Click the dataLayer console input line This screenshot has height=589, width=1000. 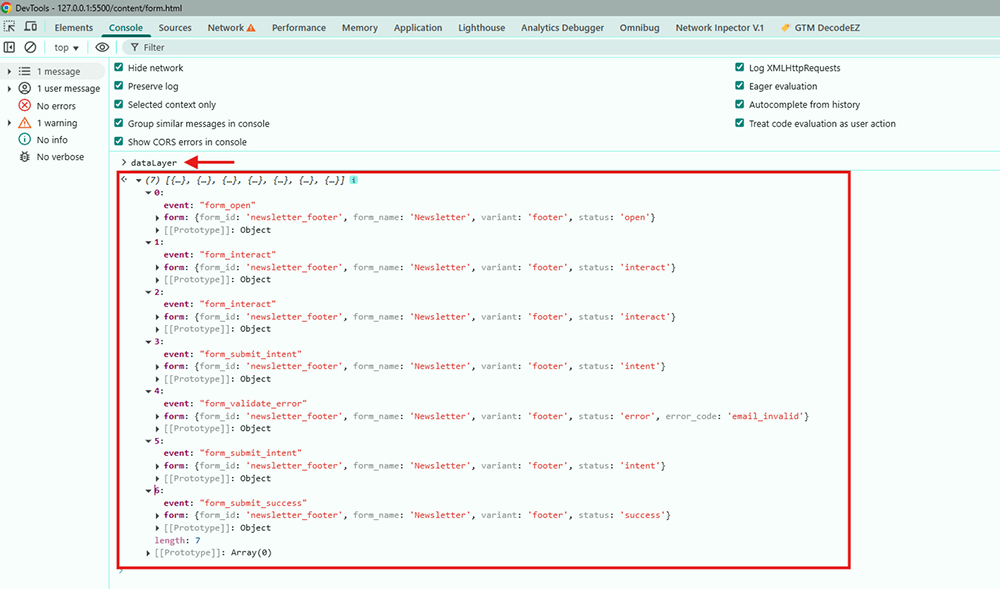pyautogui.click(x=154, y=163)
